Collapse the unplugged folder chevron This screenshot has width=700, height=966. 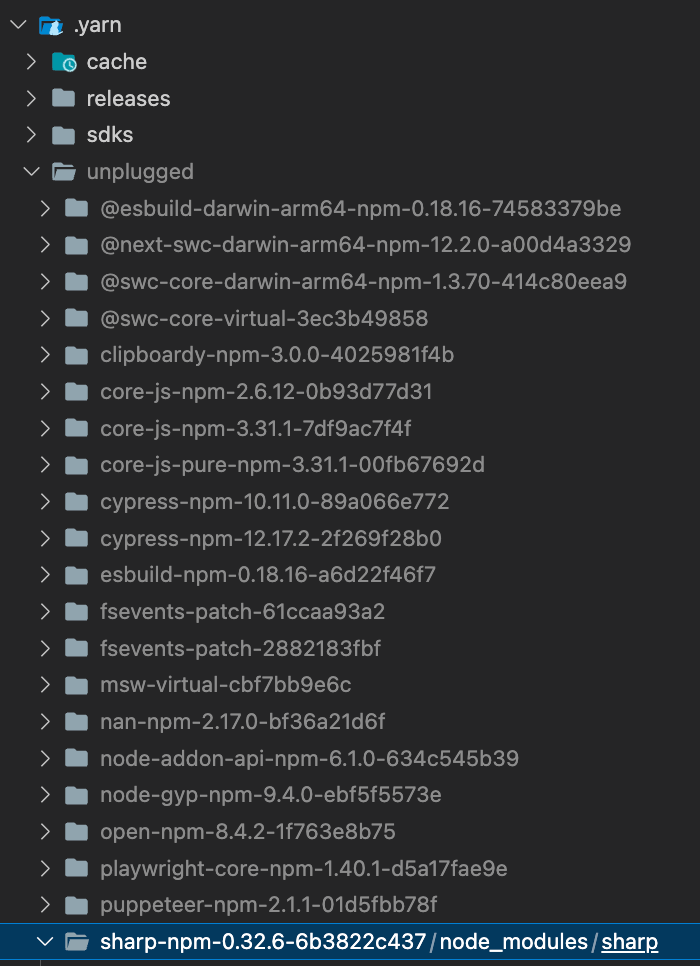point(31,172)
